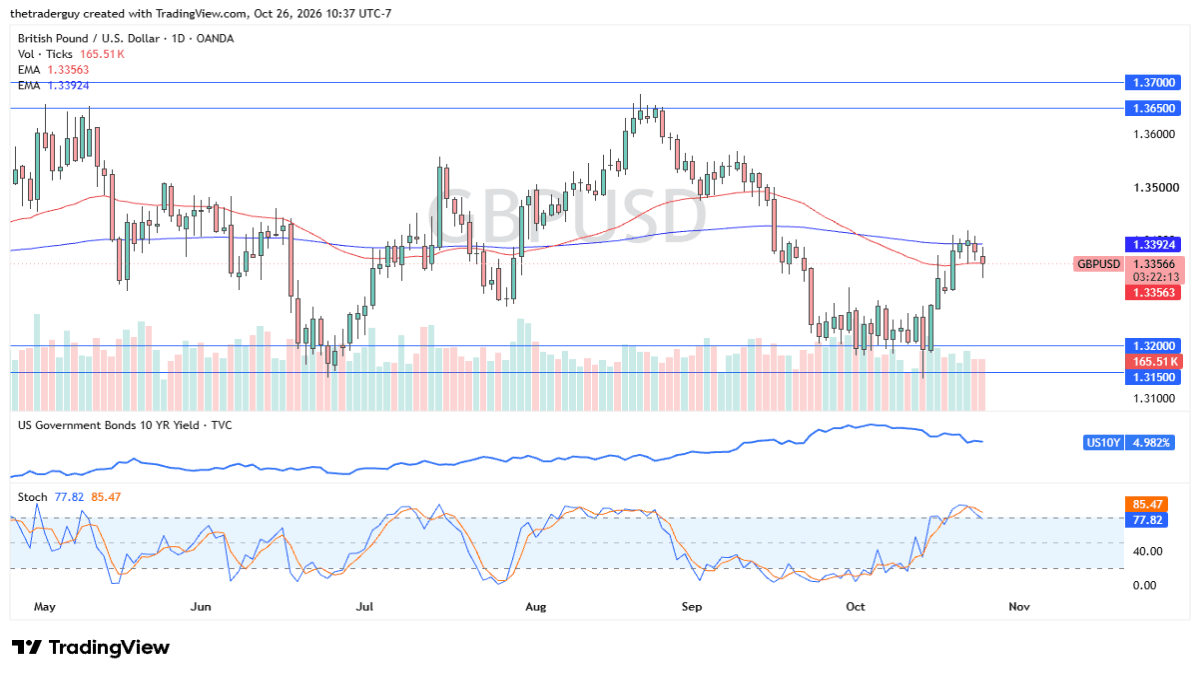Select the British Pound / U.S. Dollar chart title
Image resolution: width=1200 pixels, height=675 pixels.
[x=128, y=38]
